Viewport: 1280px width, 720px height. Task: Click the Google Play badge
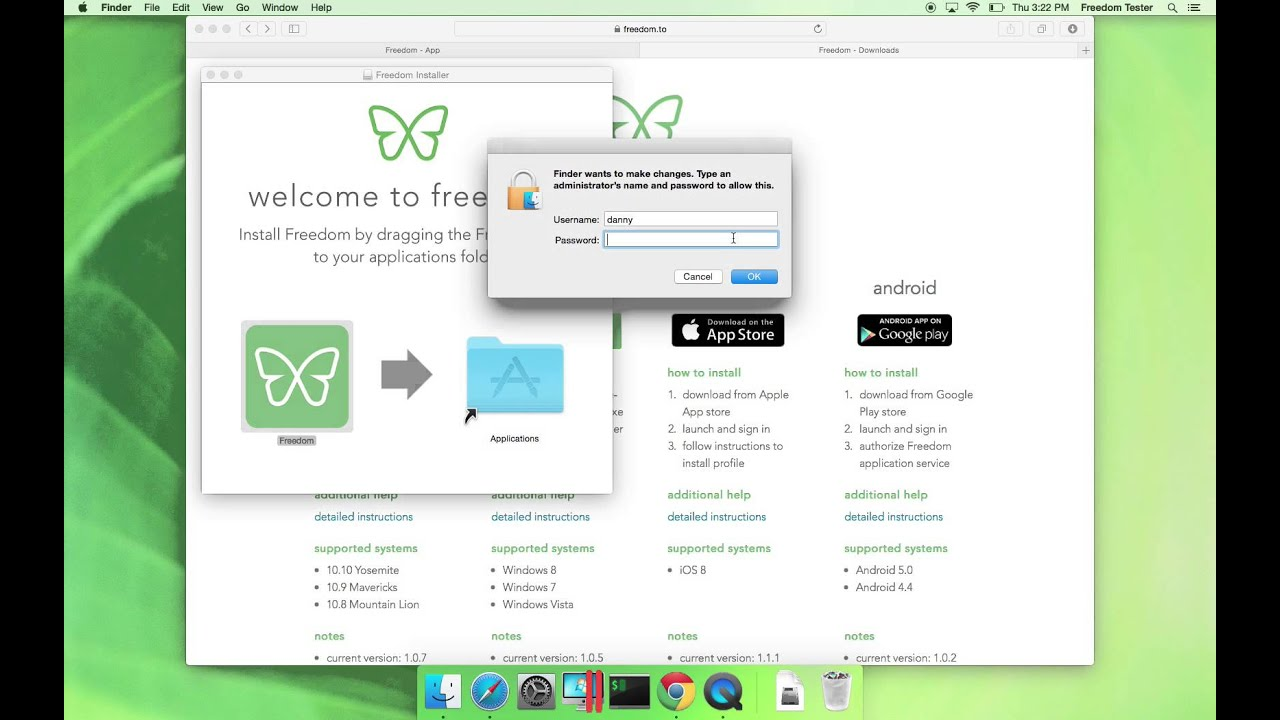[904, 330]
